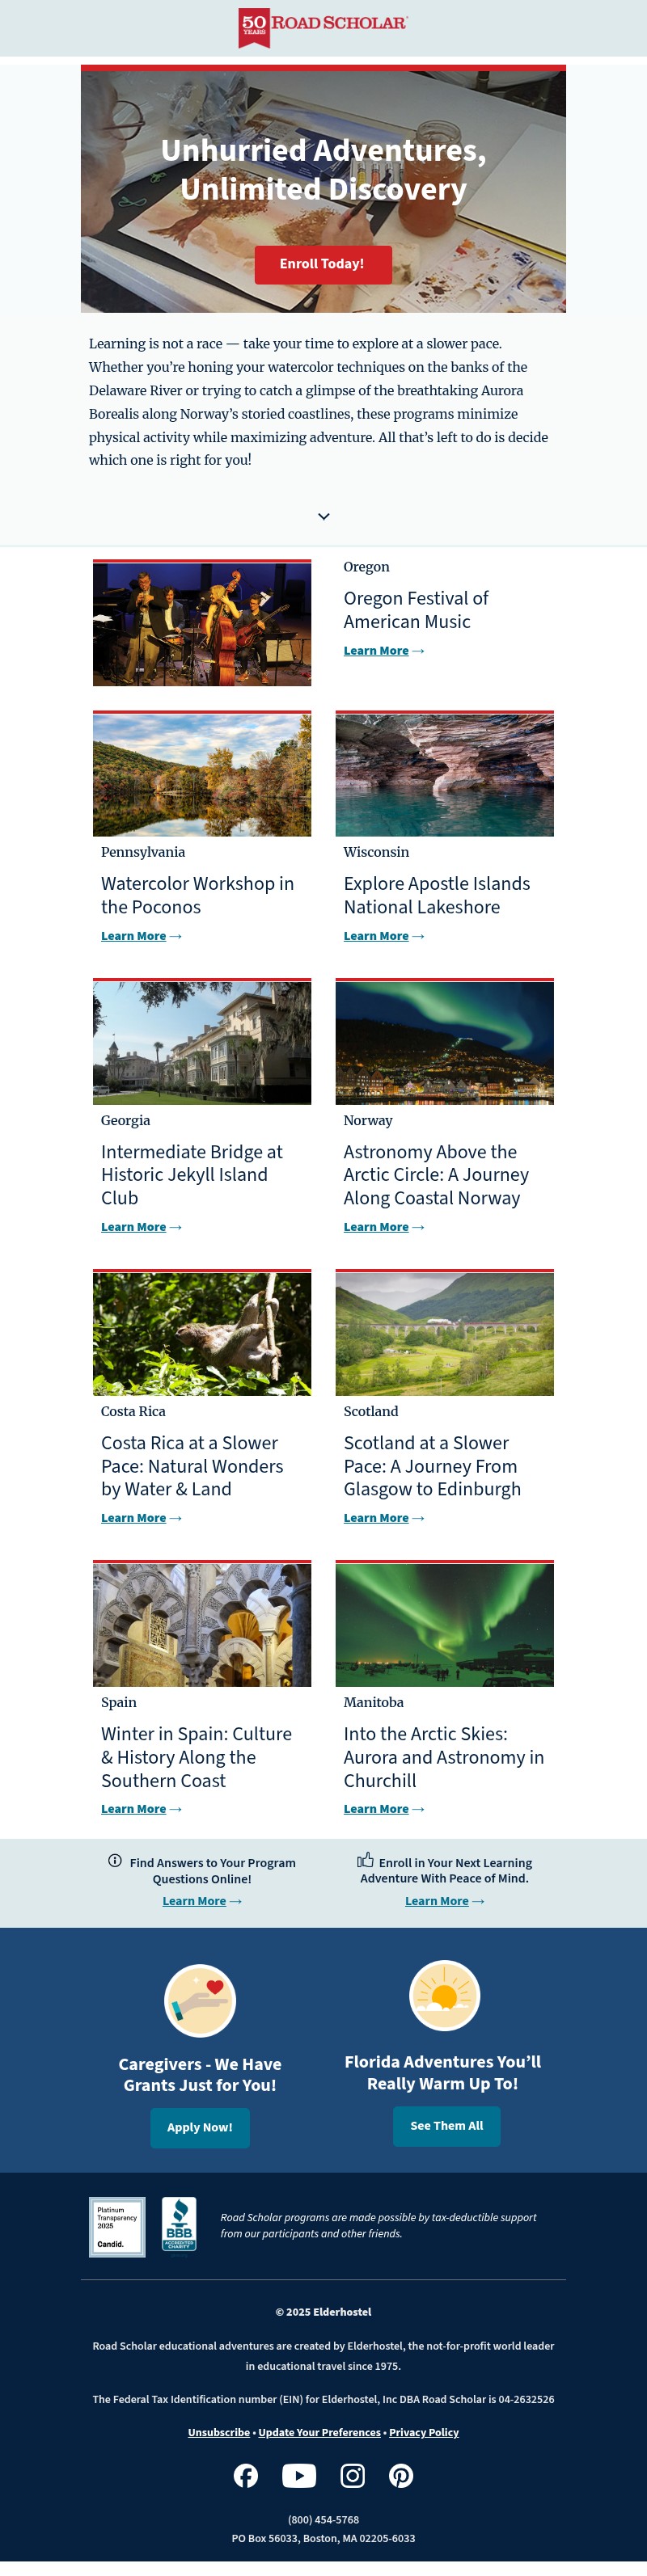Open the Update Your Preferences link
The height and width of the screenshot is (2576, 647).
tap(319, 2432)
